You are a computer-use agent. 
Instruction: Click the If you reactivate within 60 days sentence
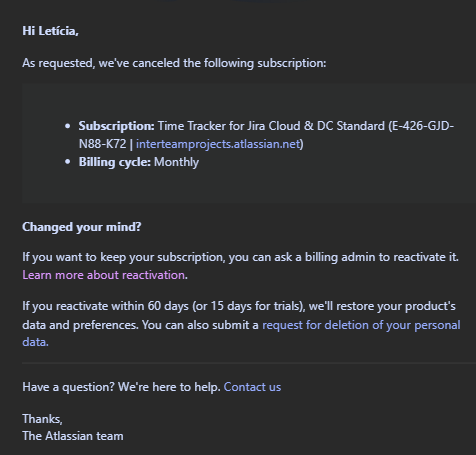click(239, 315)
